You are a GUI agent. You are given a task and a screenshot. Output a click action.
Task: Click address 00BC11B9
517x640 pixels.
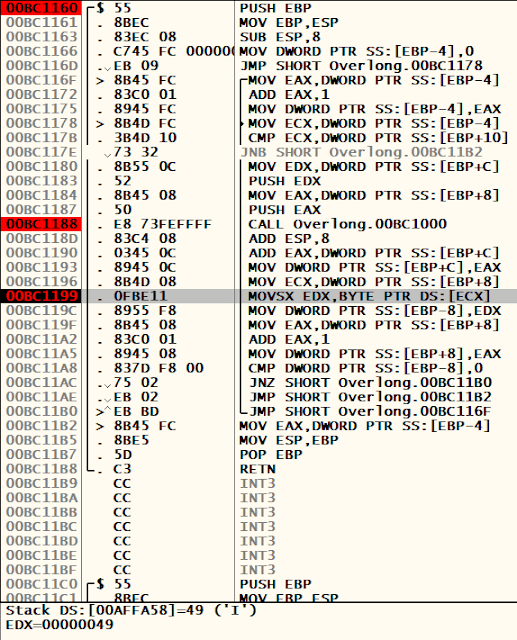[x=41, y=483]
